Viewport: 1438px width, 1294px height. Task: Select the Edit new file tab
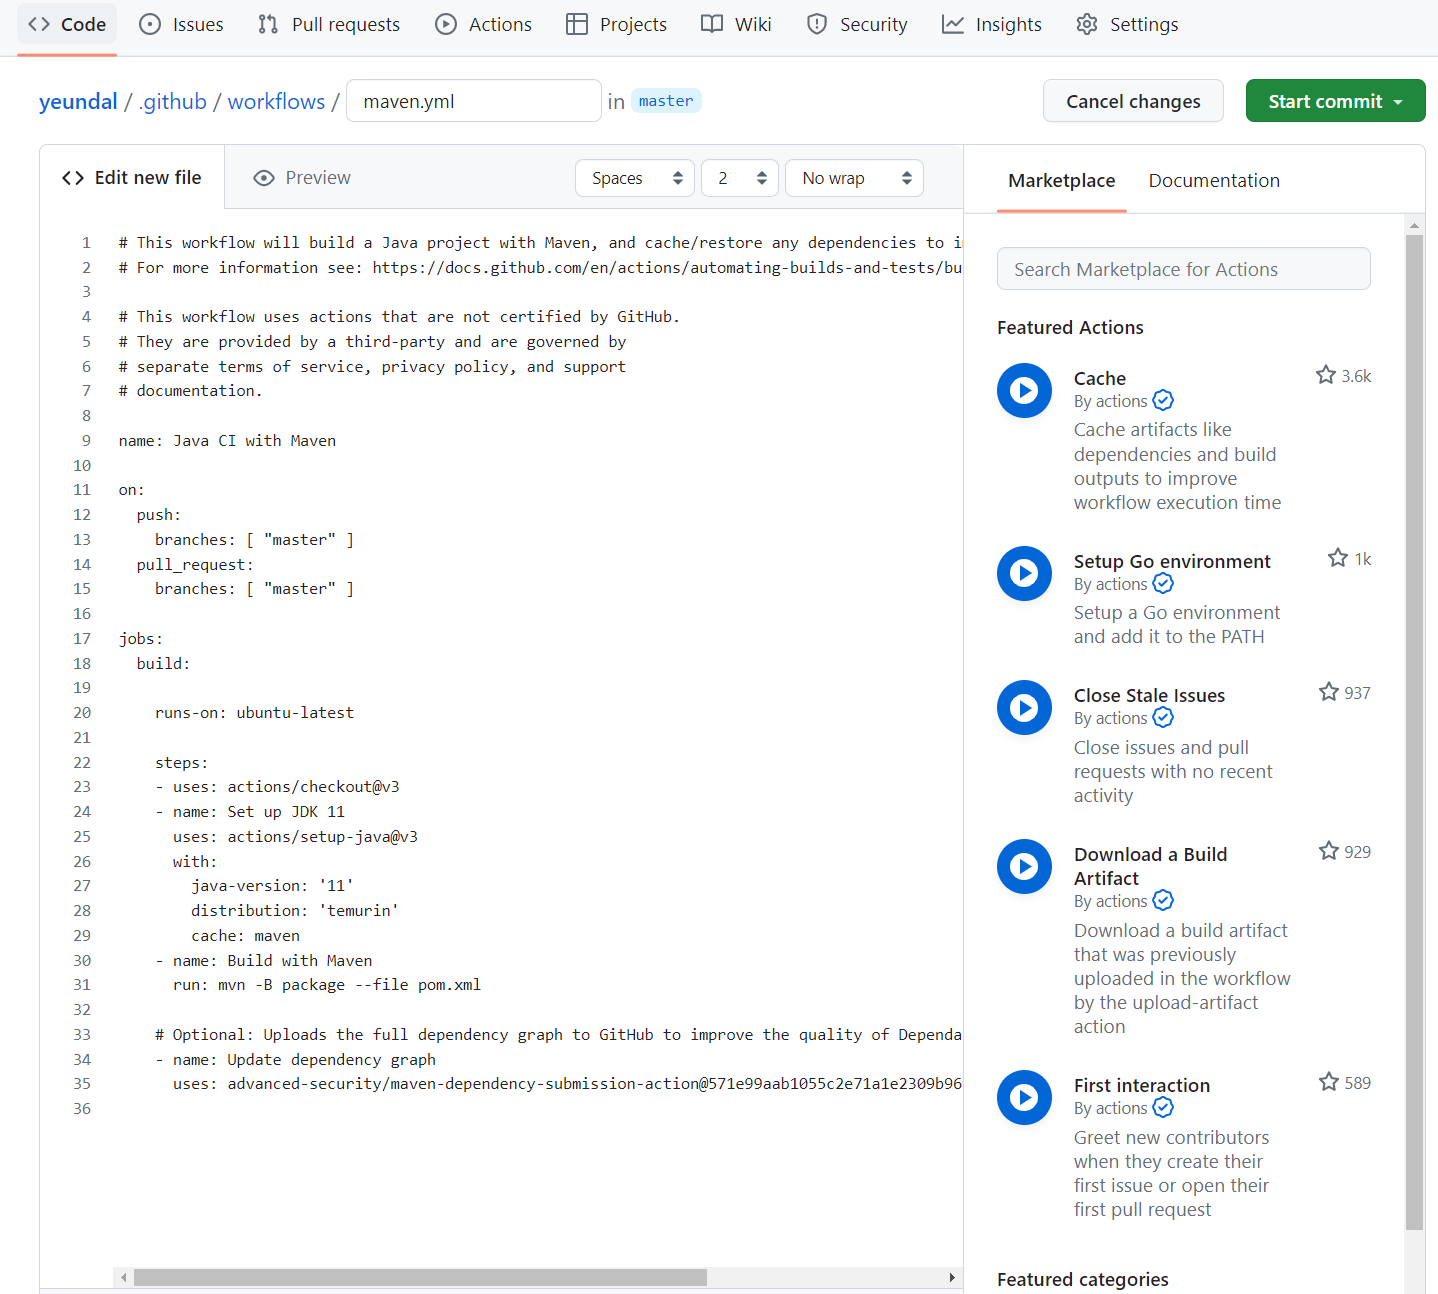coord(132,178)
